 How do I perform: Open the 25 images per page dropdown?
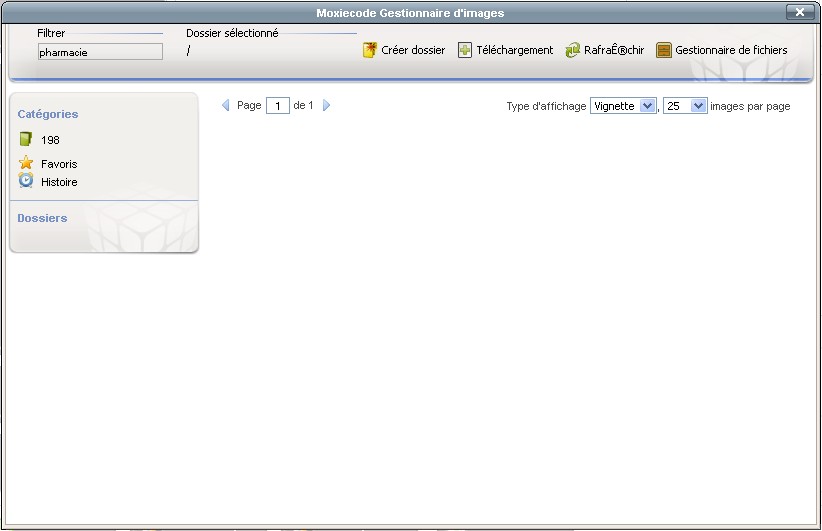coord(685,106)
